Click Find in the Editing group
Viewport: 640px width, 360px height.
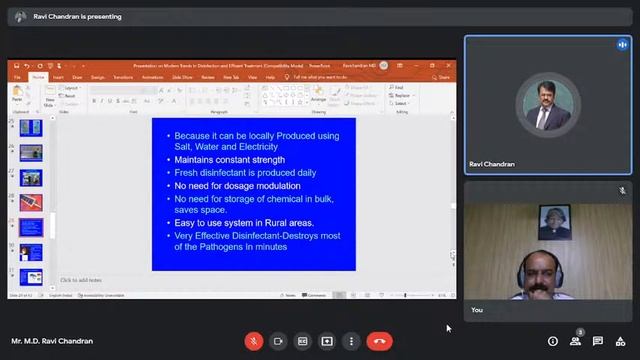coord(396,87)
